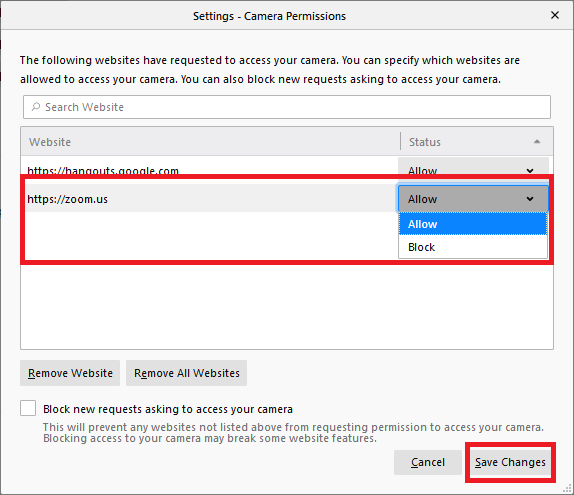Viewport: 574px width, 495px height.
Task: Click Save Changes button
Action: [x=510, y=462]
